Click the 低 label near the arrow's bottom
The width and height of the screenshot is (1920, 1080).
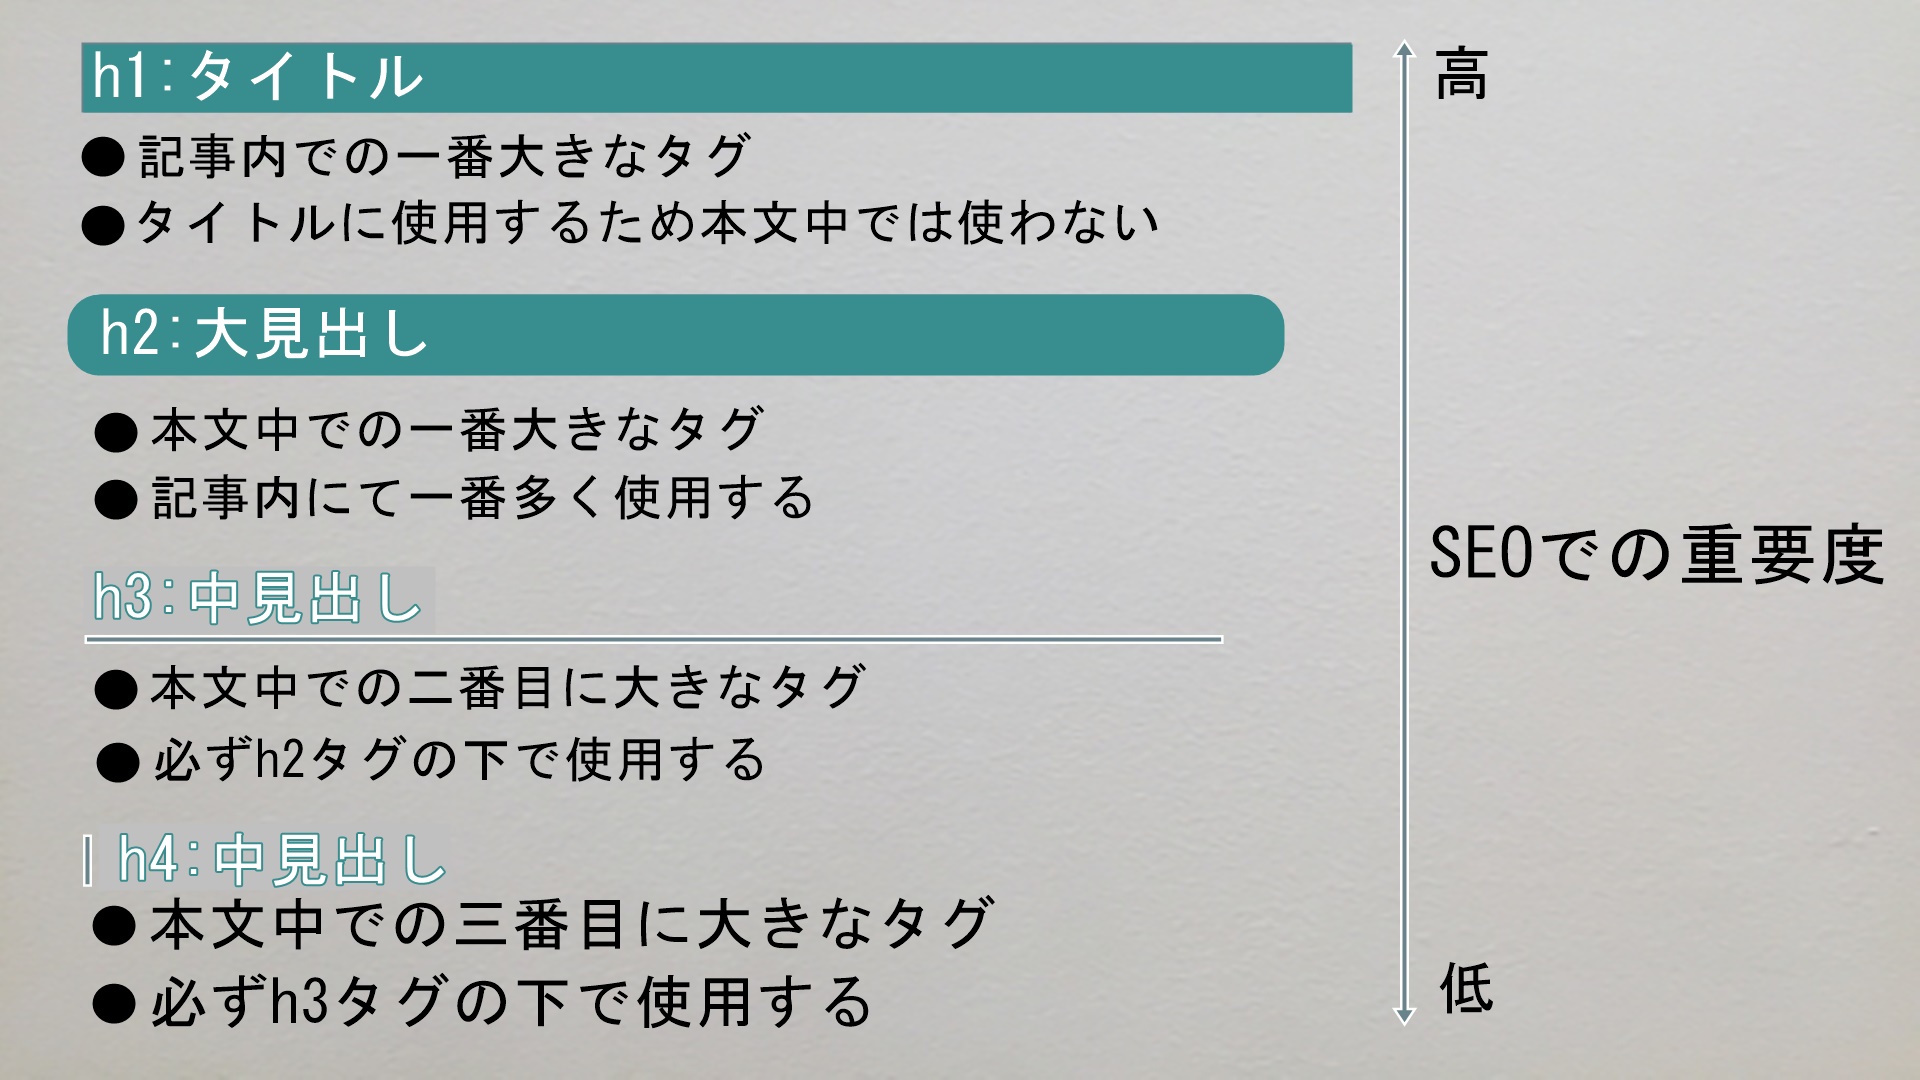coord(1466,989)
